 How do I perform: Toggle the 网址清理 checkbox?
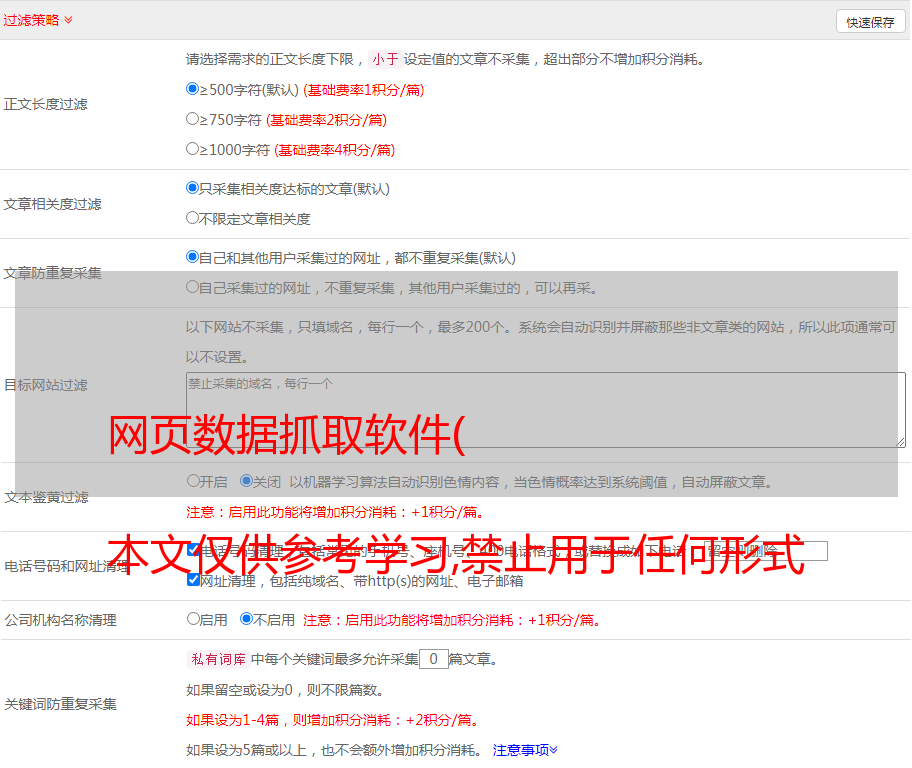(x=193, y=580)
